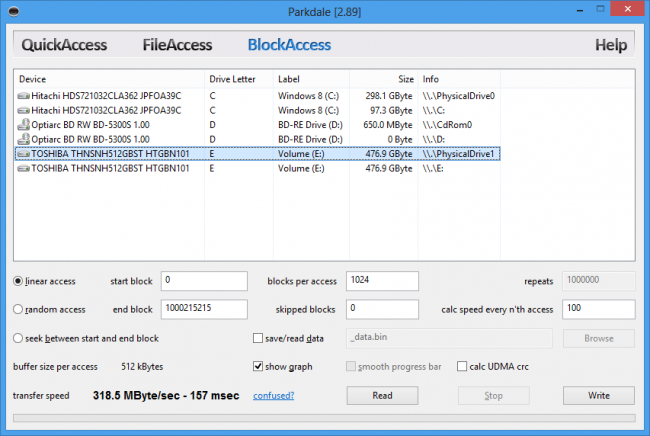Enable the save/read data checkbox
The image size is (650, 436).
coord(259,338)
